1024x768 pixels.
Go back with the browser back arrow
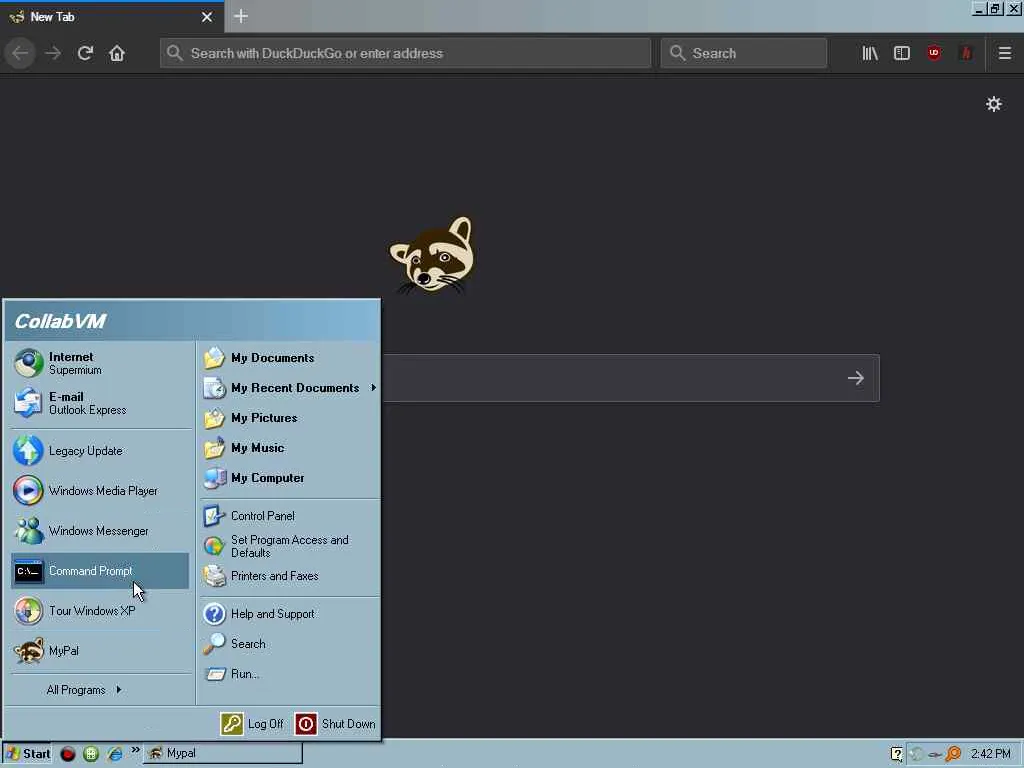pyautogui.click(x=20, y=53)
